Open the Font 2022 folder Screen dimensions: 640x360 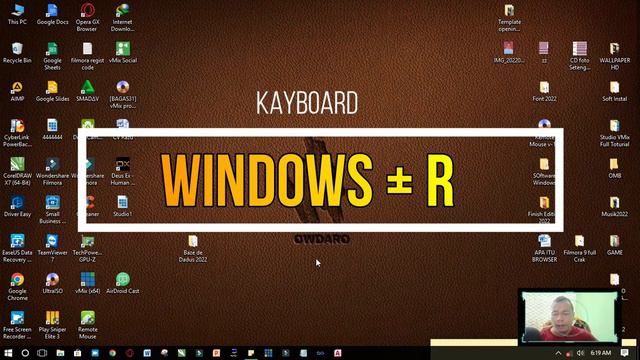click(x=544, y=91)
